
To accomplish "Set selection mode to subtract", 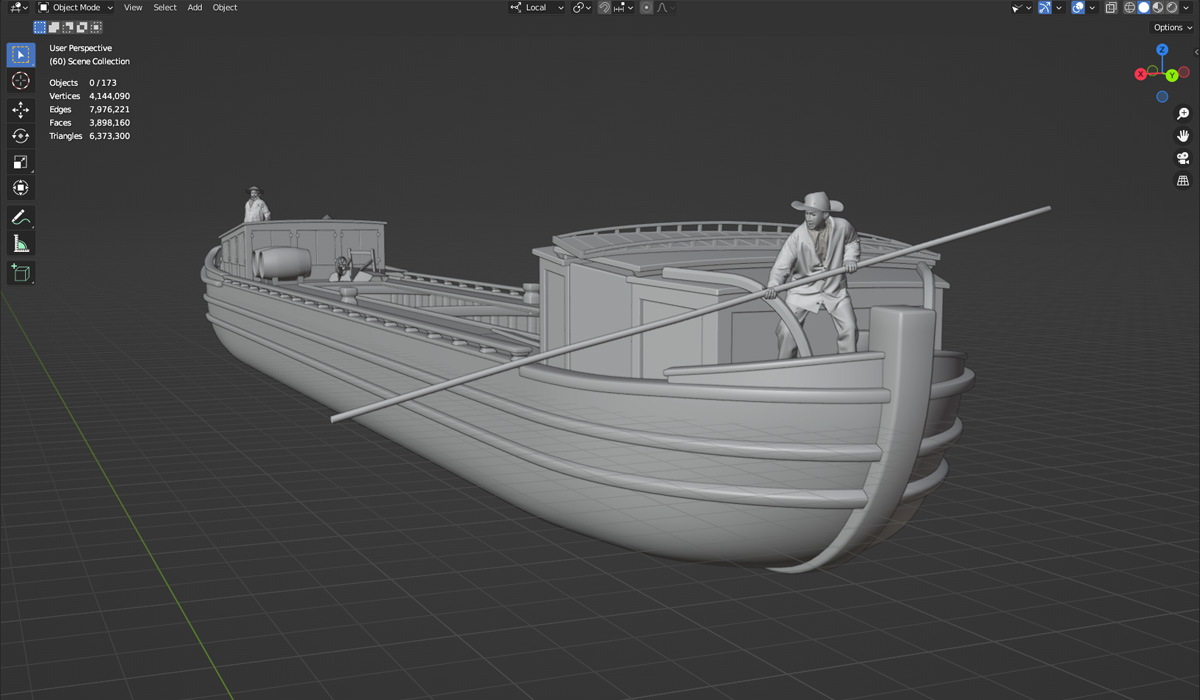I will pyautogui.click(x=68, y=27).
